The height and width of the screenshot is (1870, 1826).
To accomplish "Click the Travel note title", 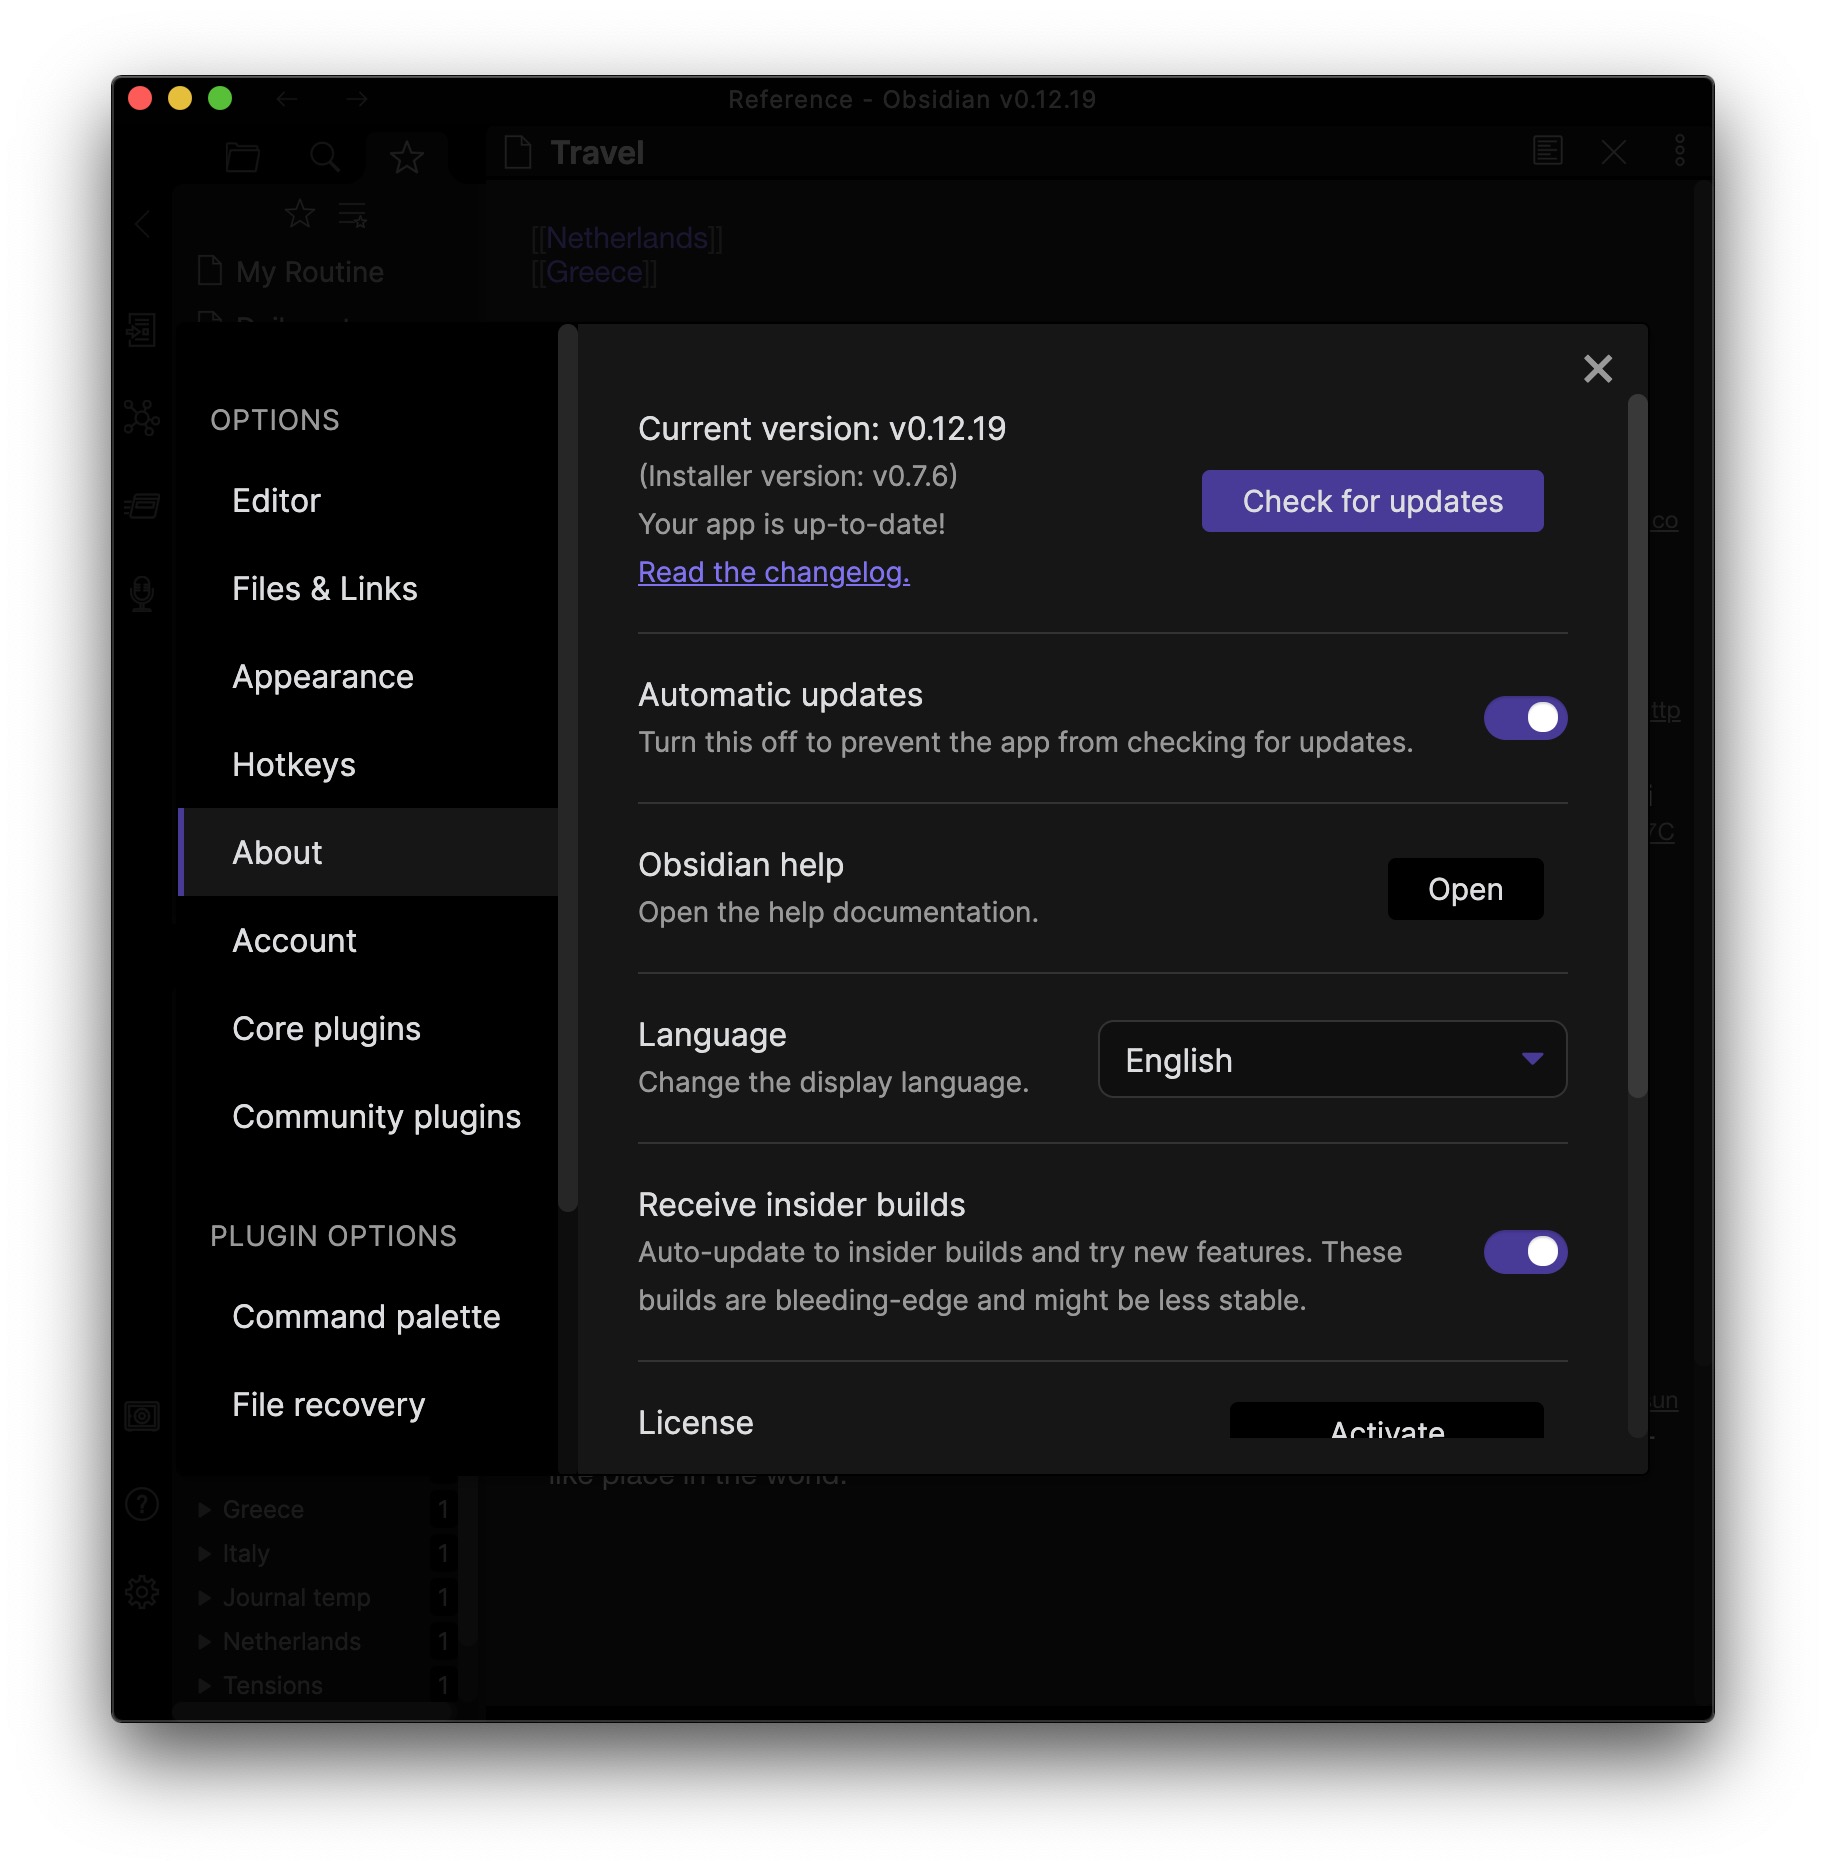I will (597, 152).
